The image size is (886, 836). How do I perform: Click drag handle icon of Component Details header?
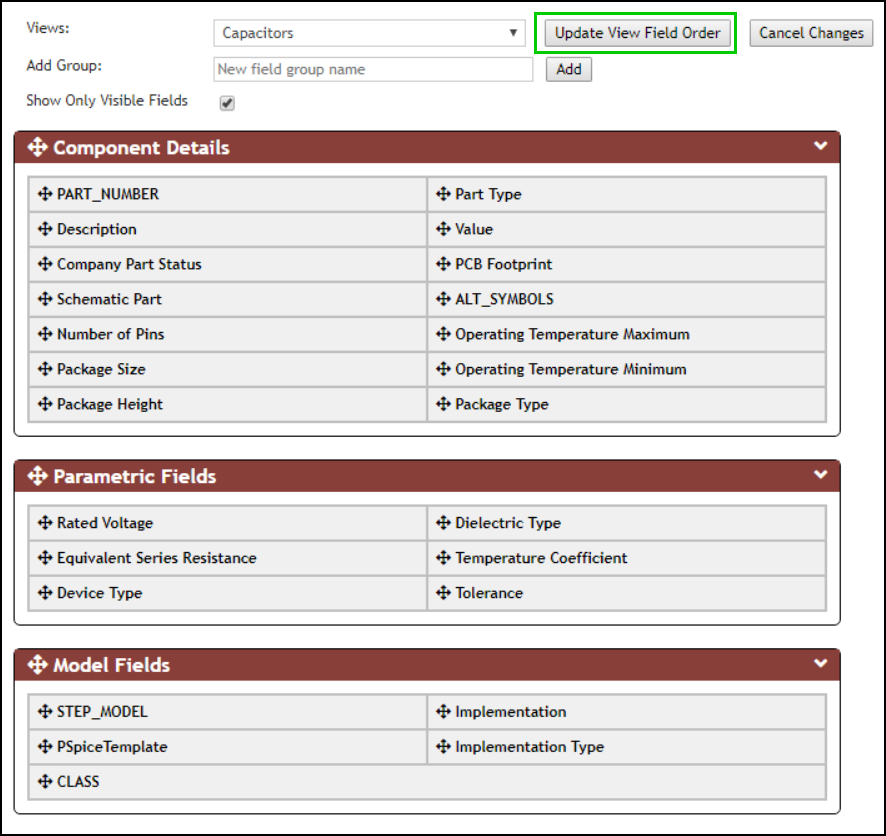coord(37,148)
